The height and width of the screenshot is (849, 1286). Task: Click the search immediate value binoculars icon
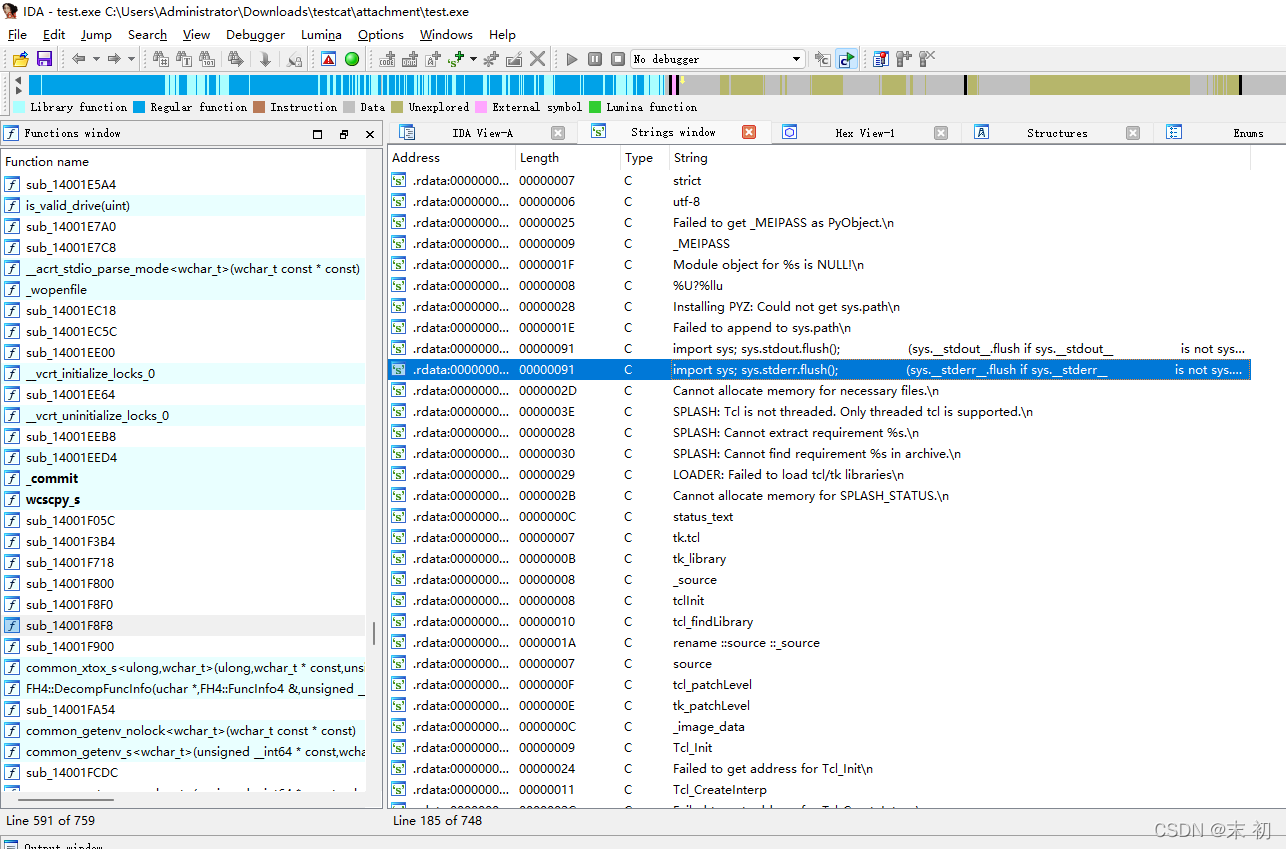(162, 59)
